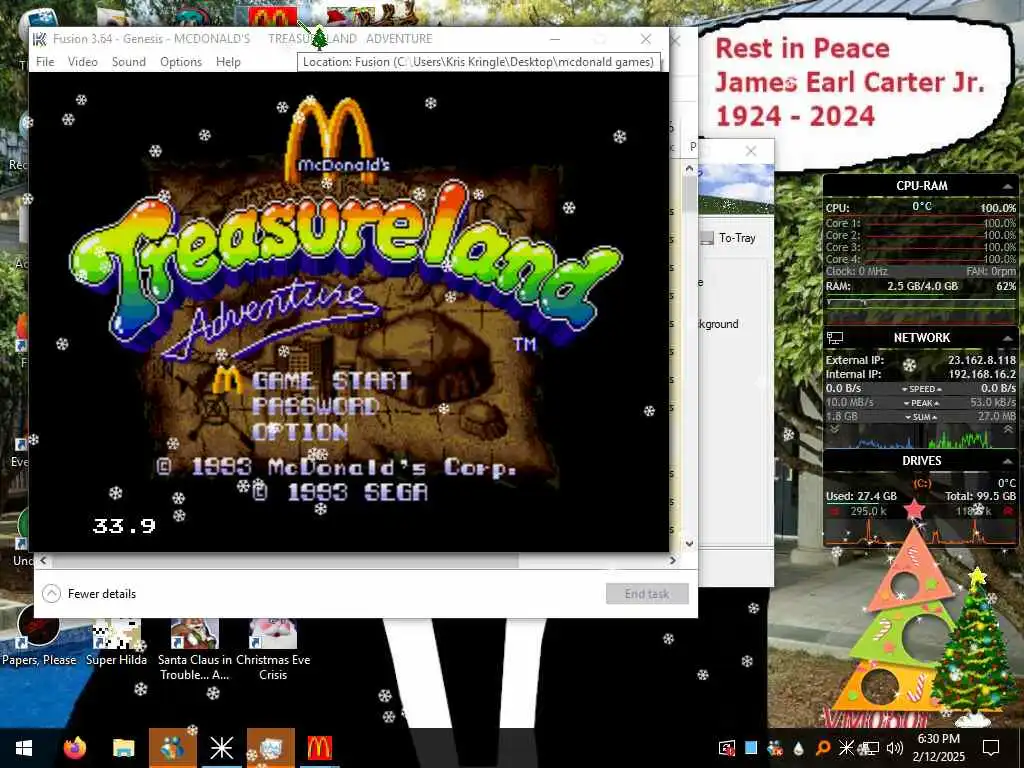Image resolution: width=1024 pixels, height=768 pixels.
Task: Click the End task button
Action: 647,594
